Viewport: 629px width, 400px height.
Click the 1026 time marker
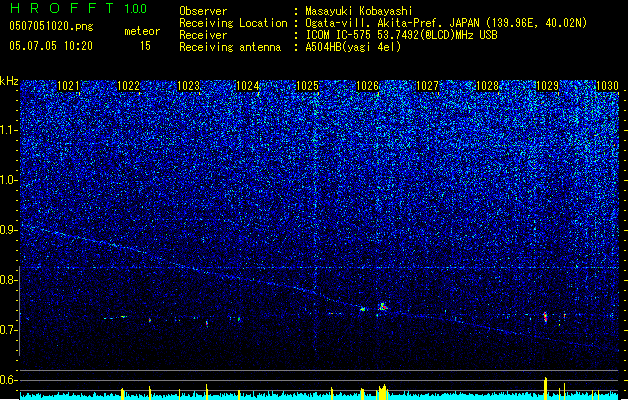[367, 86]
